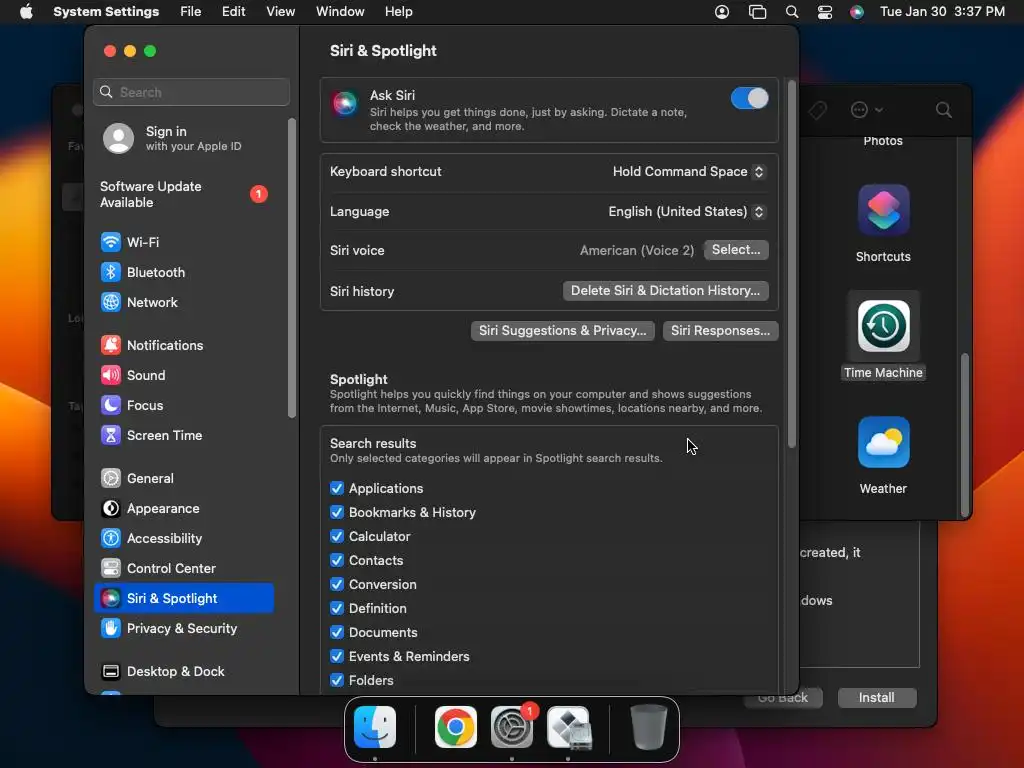Open Siri Suggestions & Privacy options
This screenshot has width=1024, height=768.
click(562, 330)
